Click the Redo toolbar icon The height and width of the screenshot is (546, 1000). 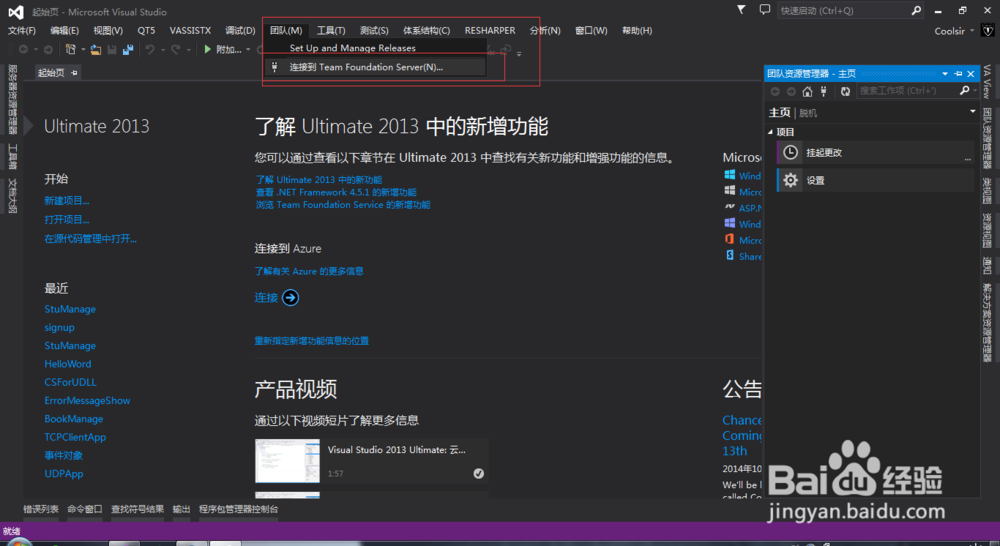pyautogui.click(x=175, y=49)
